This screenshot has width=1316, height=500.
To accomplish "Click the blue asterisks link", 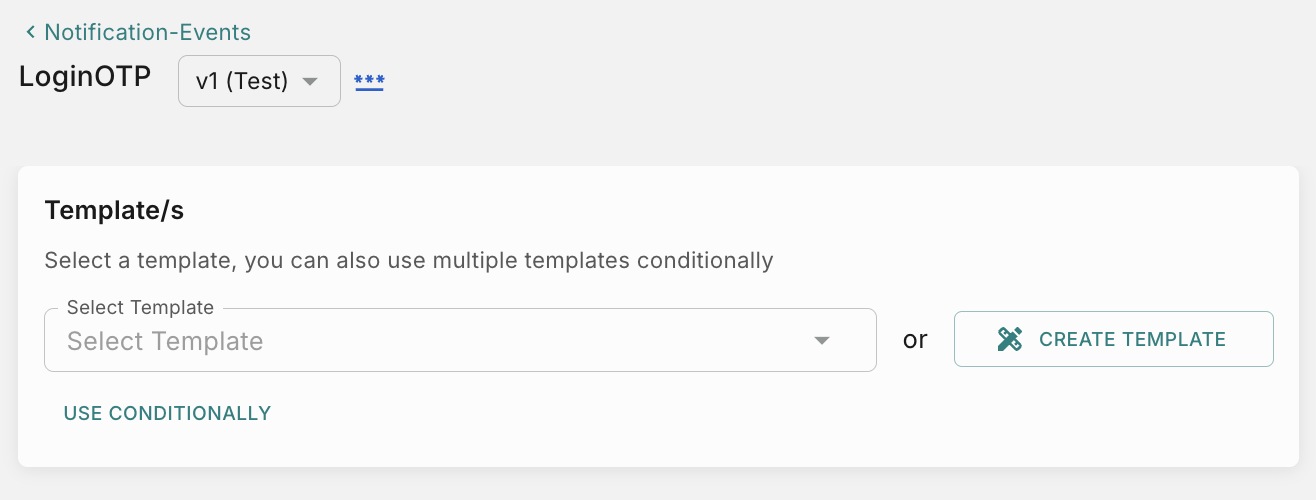I will pyautogui.click(x=369, y=82).
